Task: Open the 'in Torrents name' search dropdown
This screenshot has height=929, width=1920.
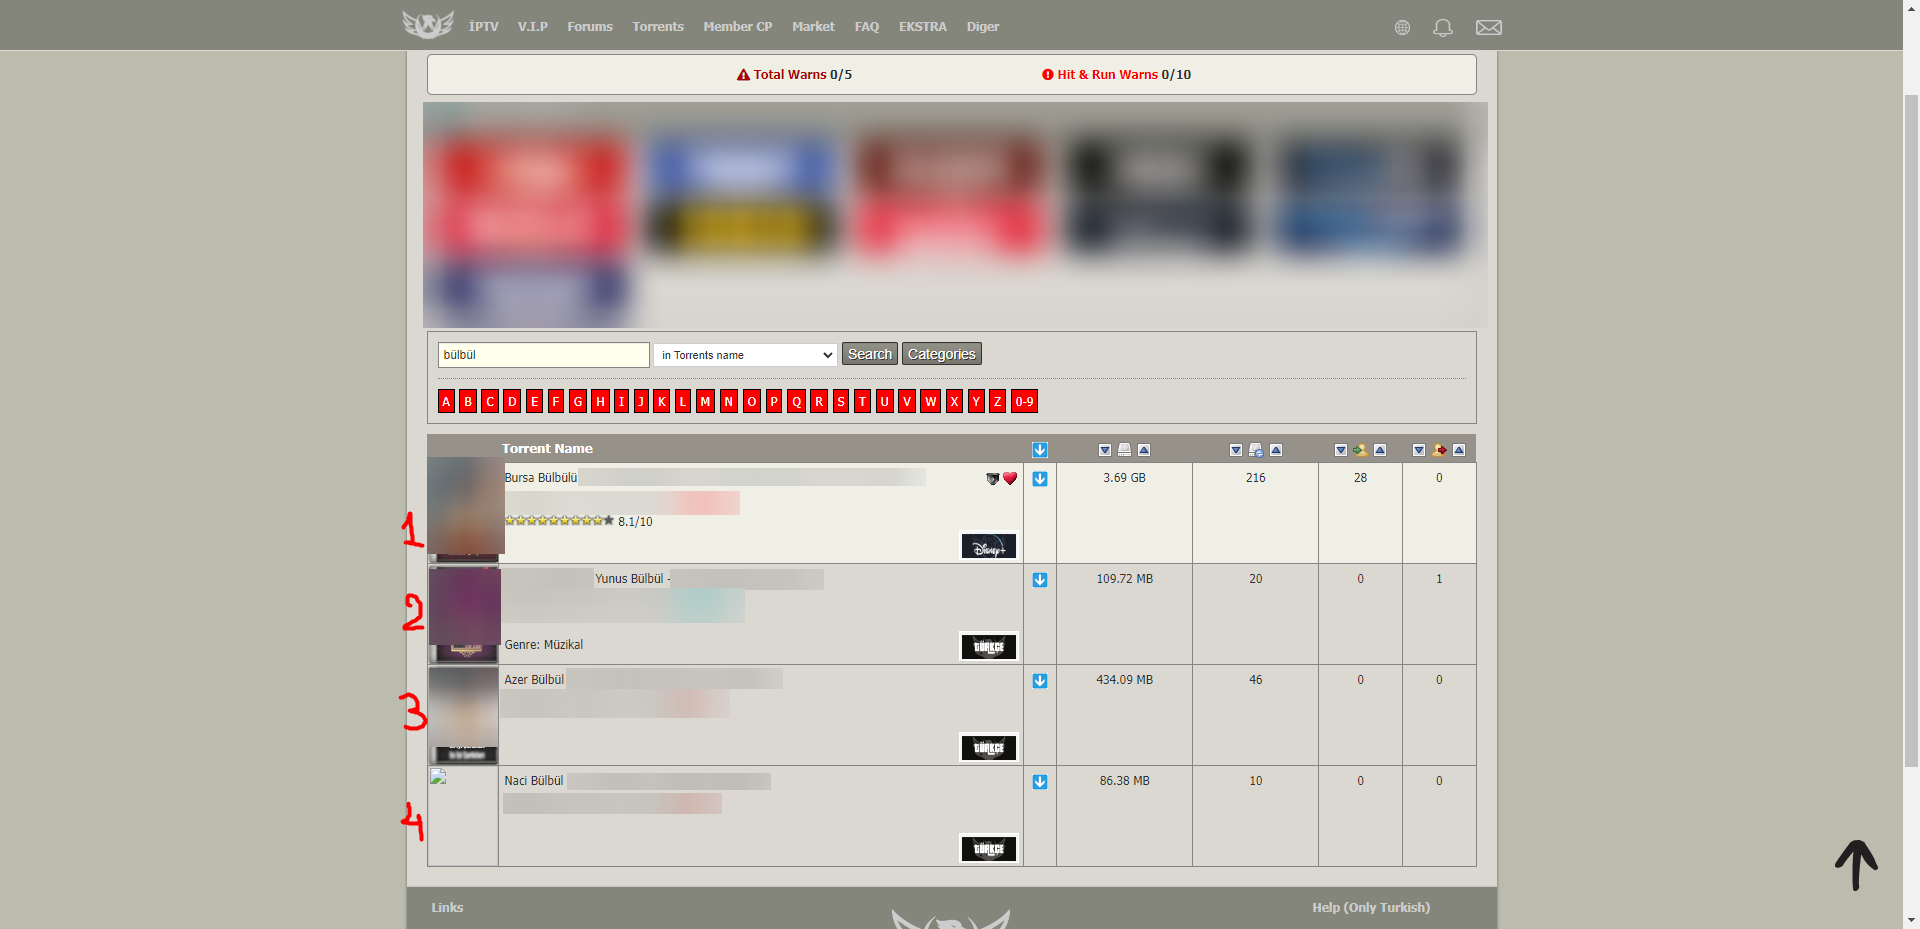Action: (x=744, y=355)
